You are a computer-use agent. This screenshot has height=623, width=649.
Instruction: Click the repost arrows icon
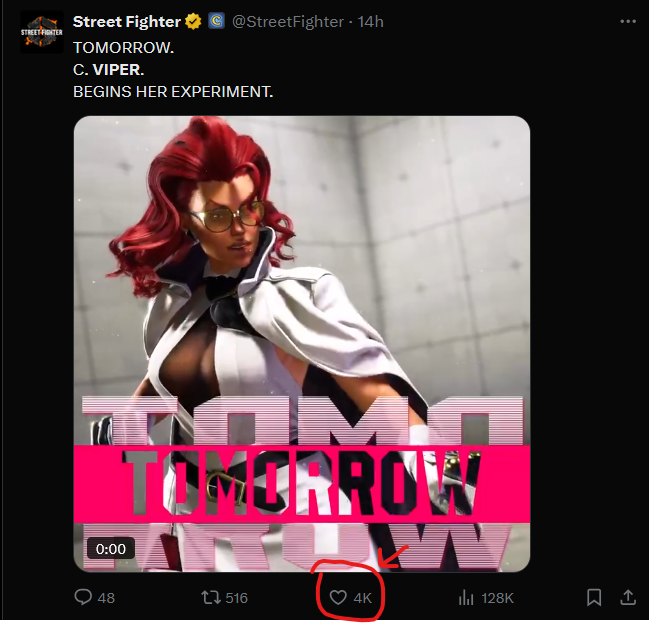tap(211, 597)
